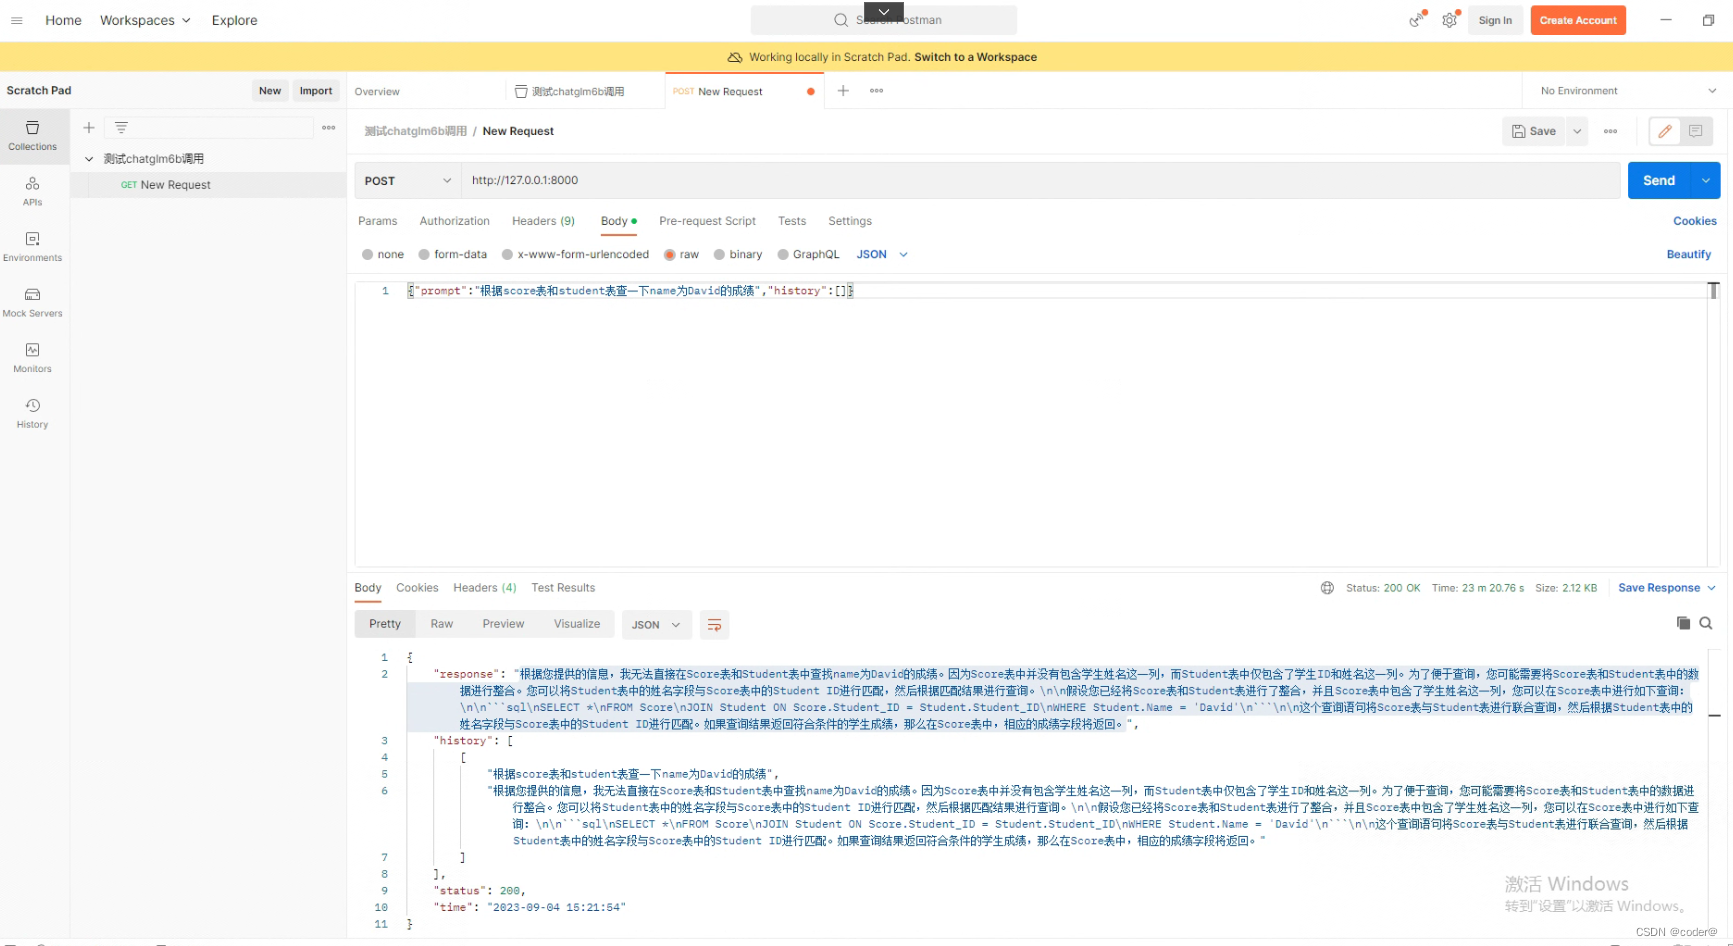Open request more actions ellipsis
The width and height of the screenshot is (1733, 946).
1610,131
